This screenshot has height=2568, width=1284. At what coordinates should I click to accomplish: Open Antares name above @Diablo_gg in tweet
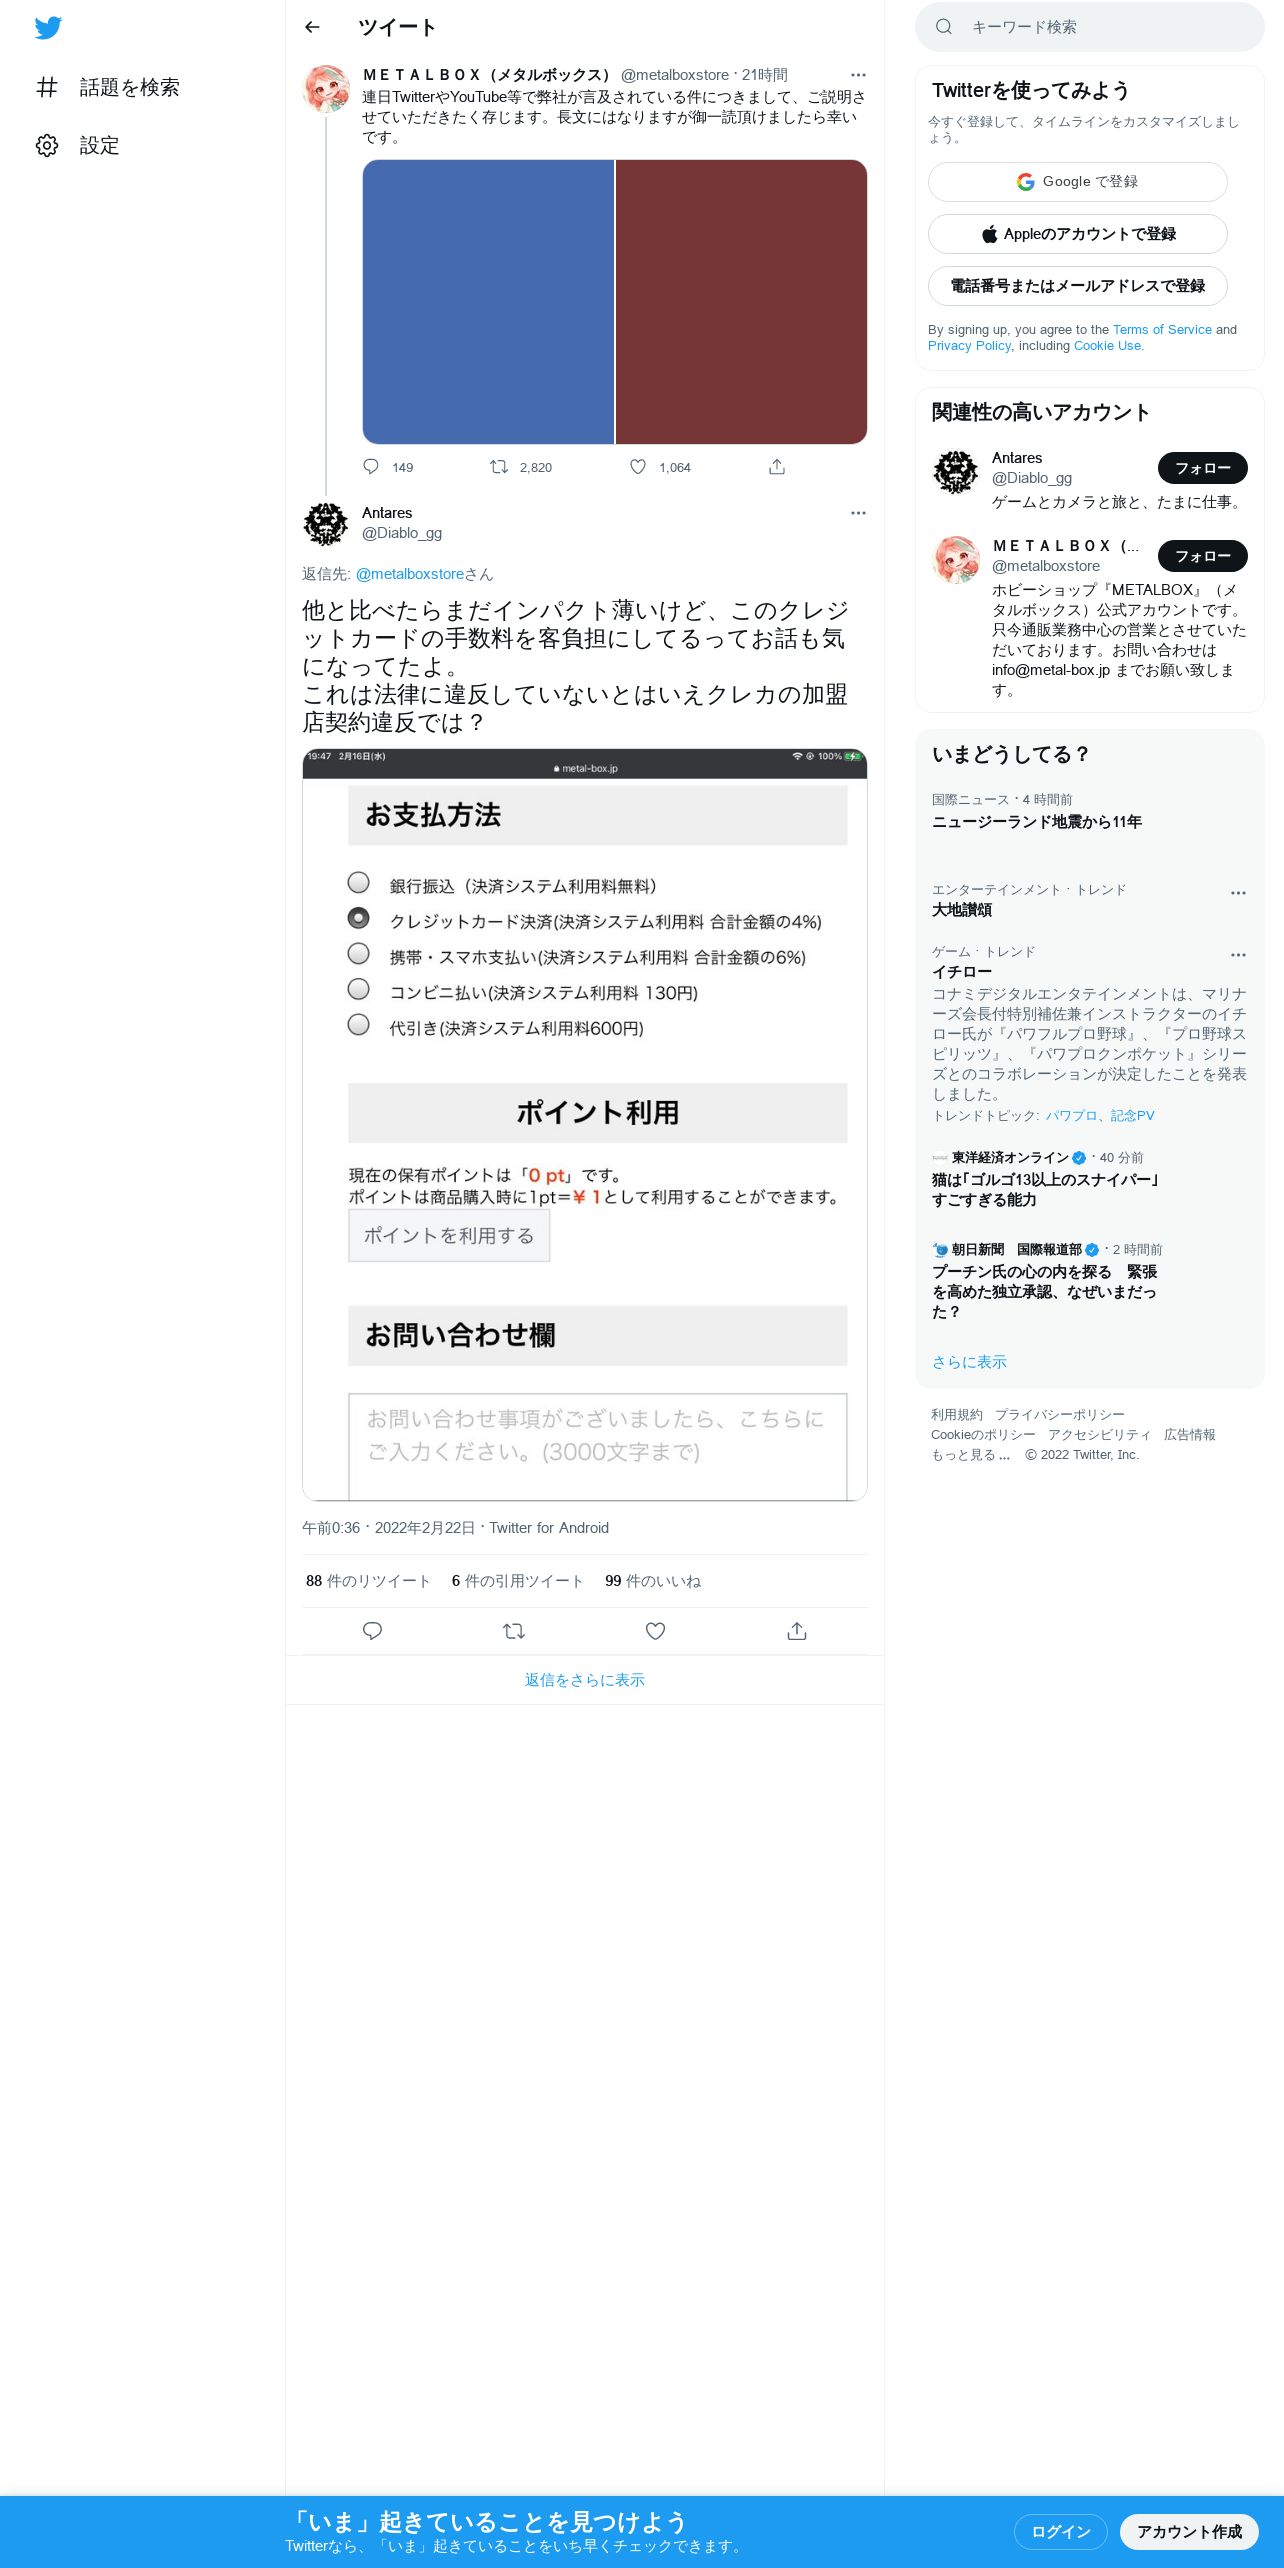click(x=387, y=513)
